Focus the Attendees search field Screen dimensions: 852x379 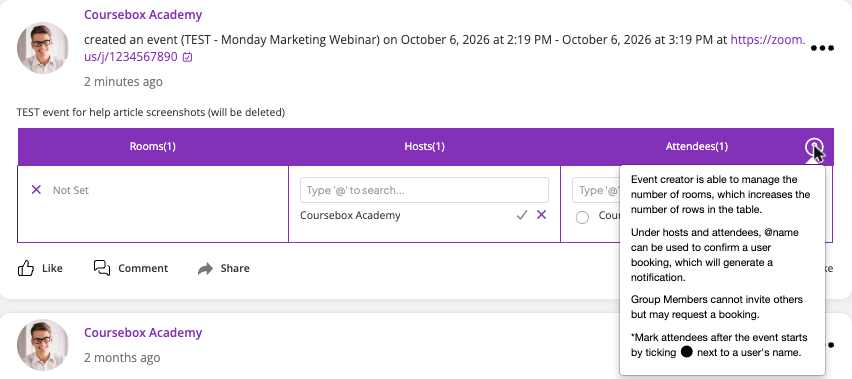[596, 190]
